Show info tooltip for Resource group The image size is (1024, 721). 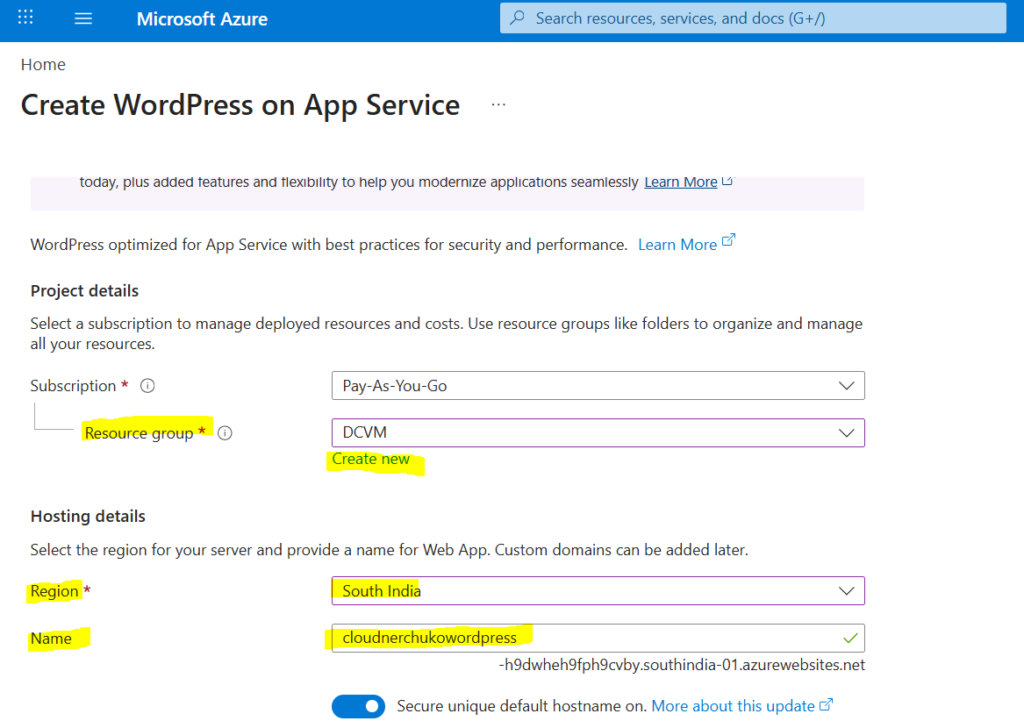click(225, 433)
